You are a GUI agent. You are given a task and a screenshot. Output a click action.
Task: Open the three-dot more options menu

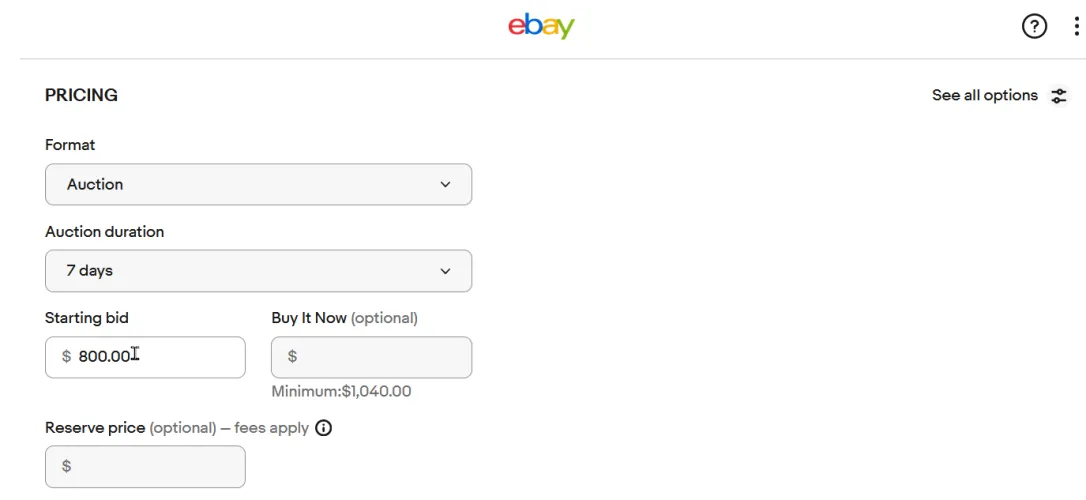[x=1076, y=27]
